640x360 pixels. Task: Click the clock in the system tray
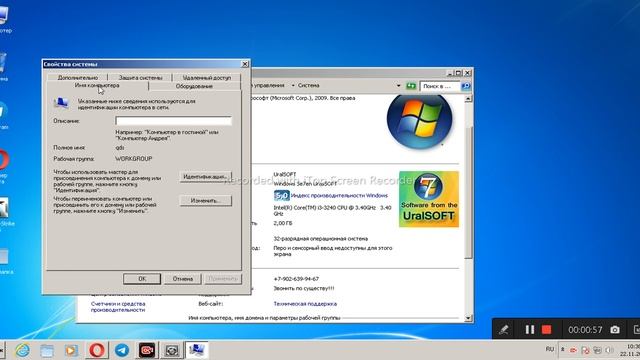[631, 350]
